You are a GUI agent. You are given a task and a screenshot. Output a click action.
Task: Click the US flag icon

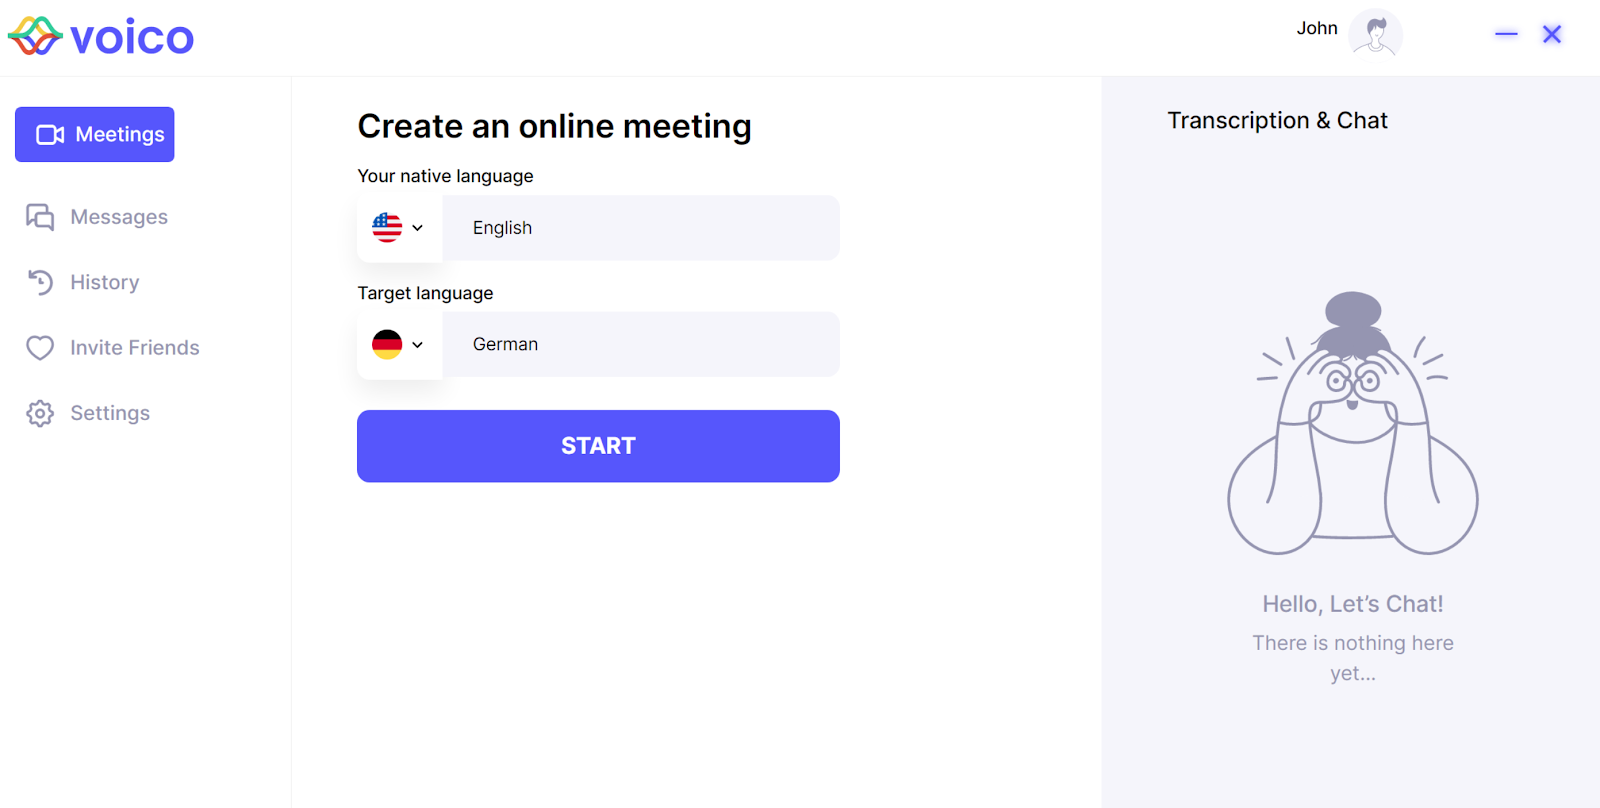[x=387, y=228]
